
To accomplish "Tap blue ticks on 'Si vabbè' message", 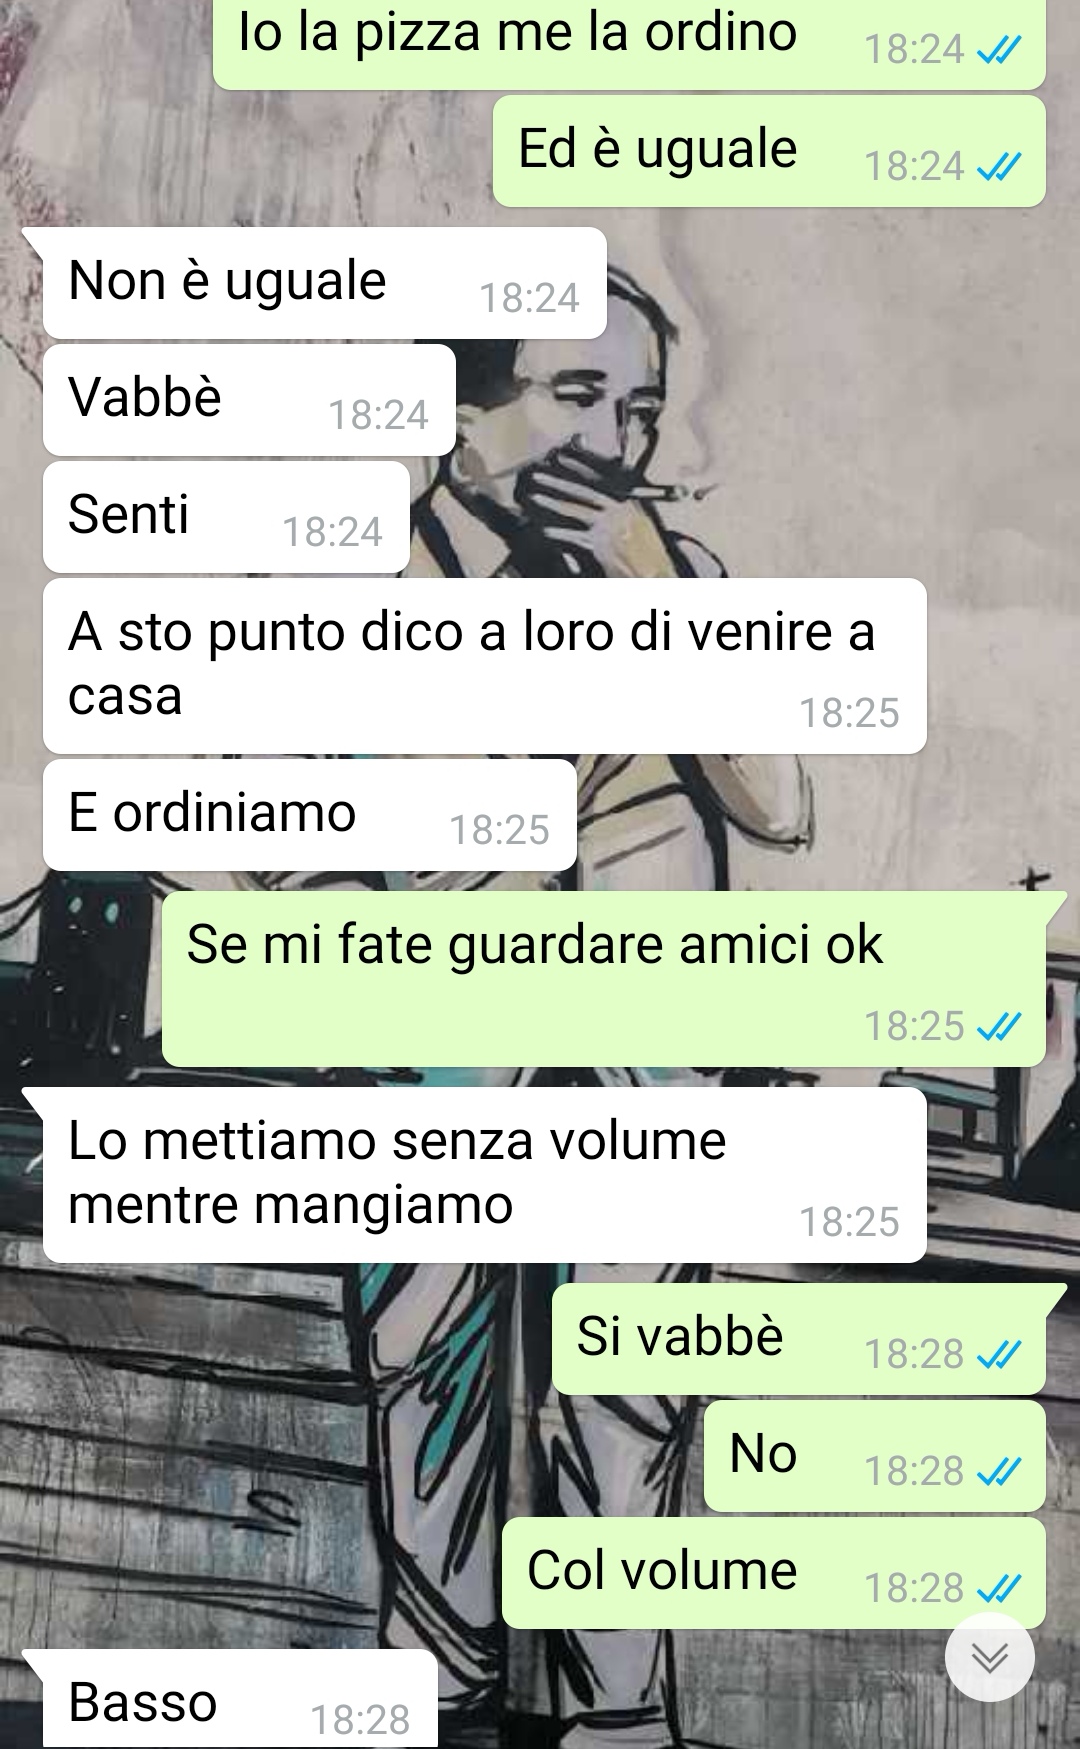I will (999, 1354).
